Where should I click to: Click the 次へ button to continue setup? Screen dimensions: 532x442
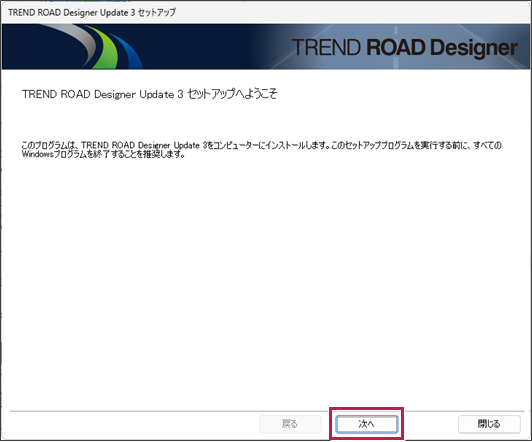tap(366, 424)
